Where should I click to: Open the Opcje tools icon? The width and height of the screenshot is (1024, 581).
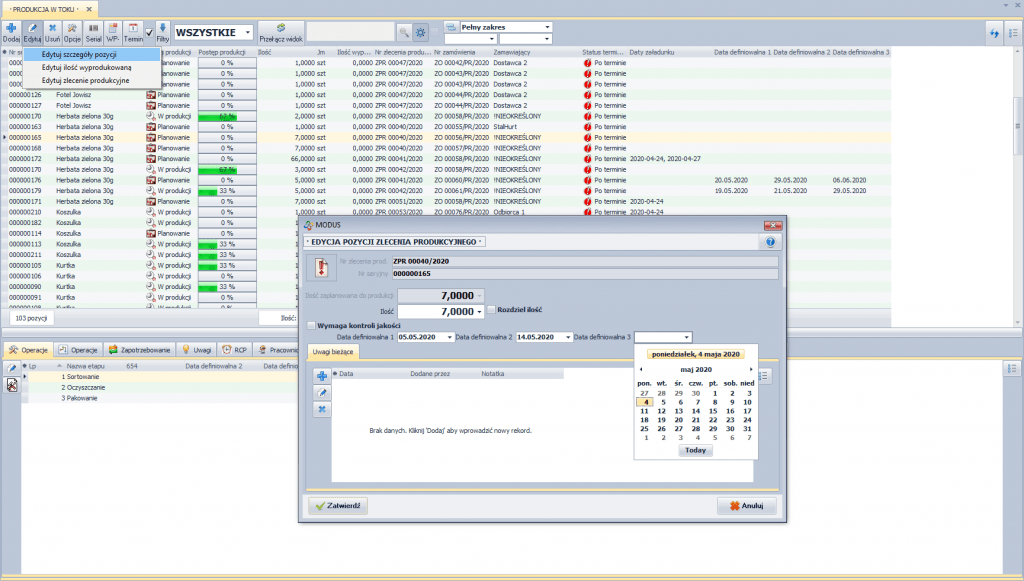tap(72, 32)
